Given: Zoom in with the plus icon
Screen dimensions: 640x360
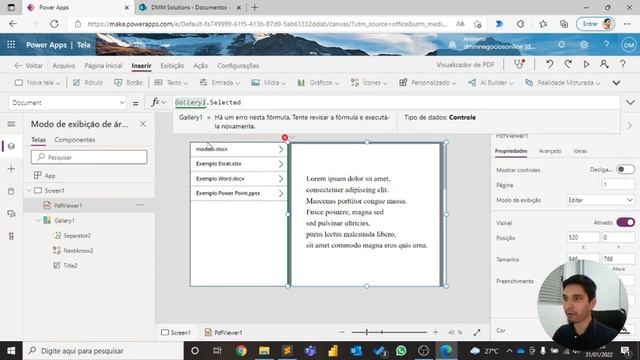Looking at the screenshot, I should (x=436, y=332).
